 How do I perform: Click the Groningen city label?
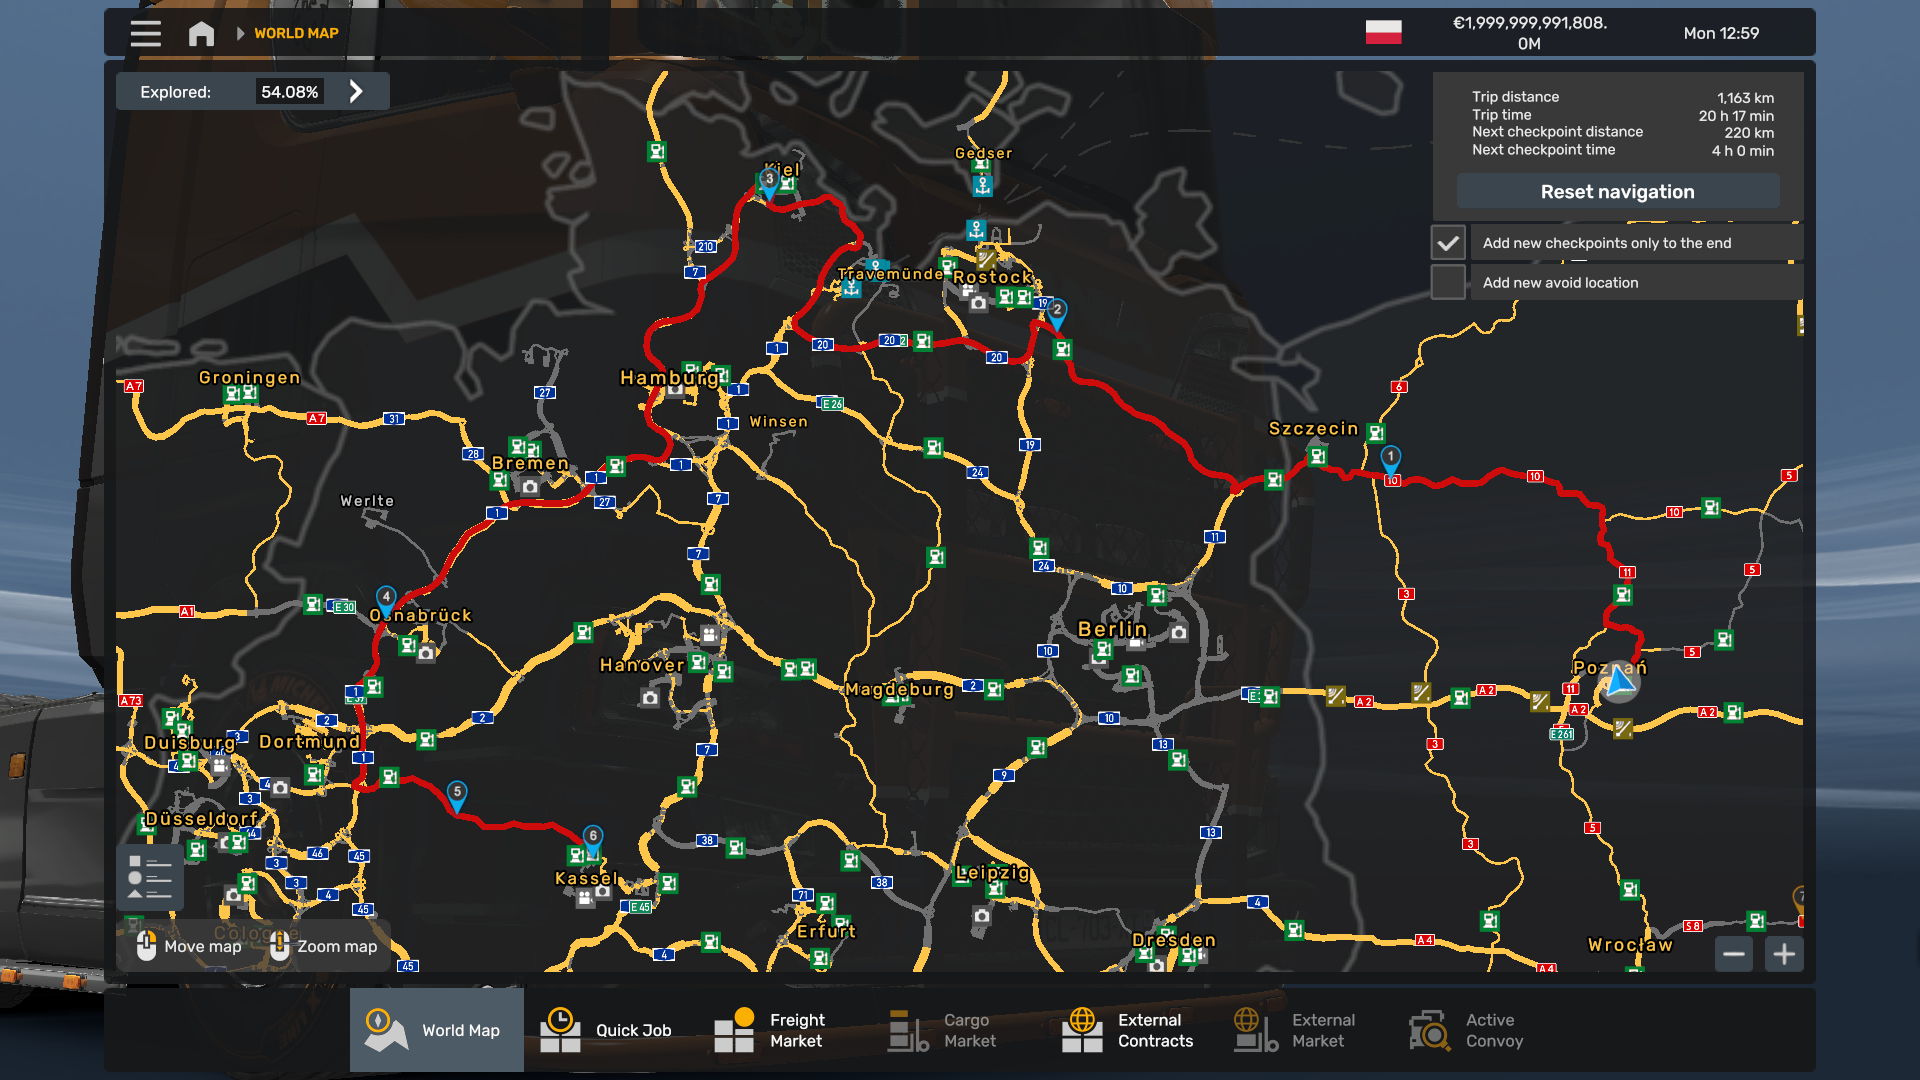(250, 377)
